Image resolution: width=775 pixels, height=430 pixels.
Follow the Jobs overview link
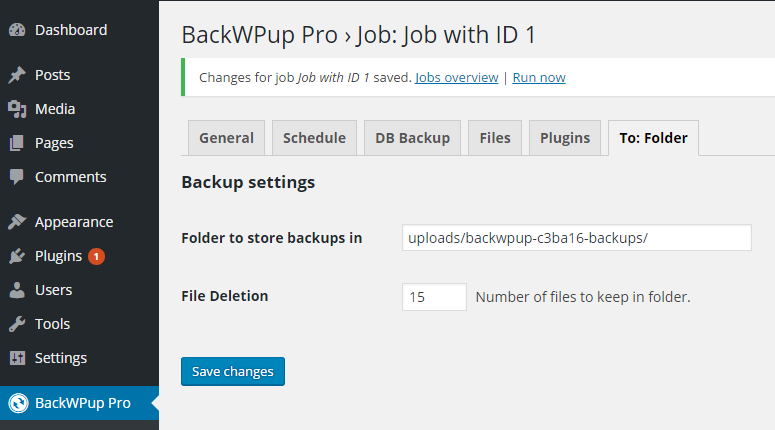[x=457, y=78]
